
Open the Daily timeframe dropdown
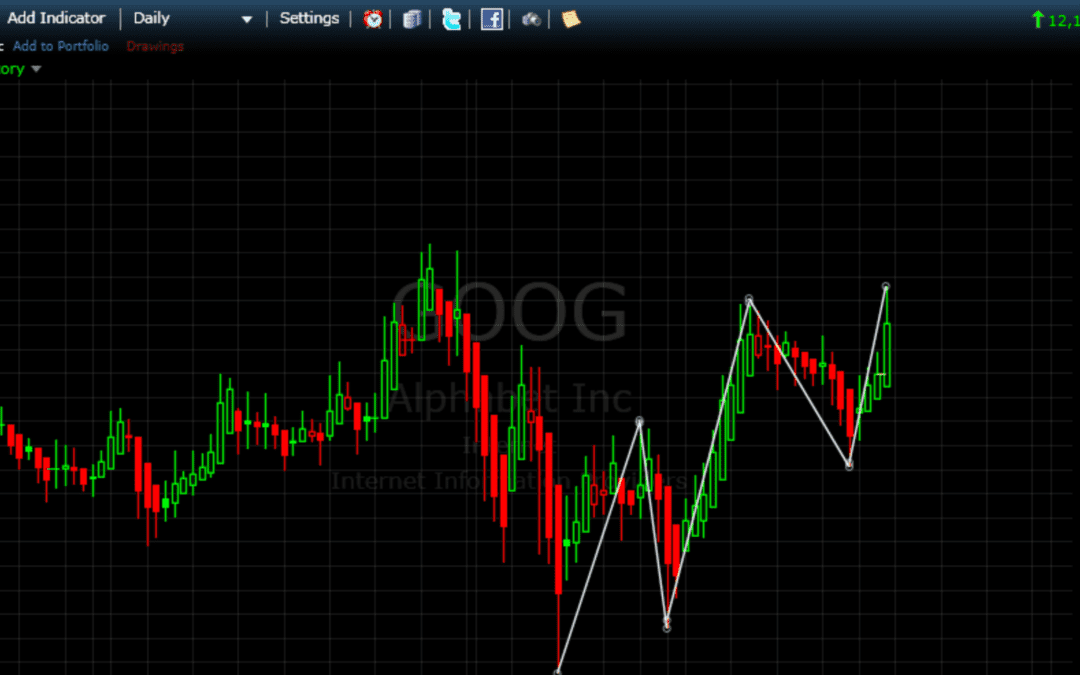point(193,19)
